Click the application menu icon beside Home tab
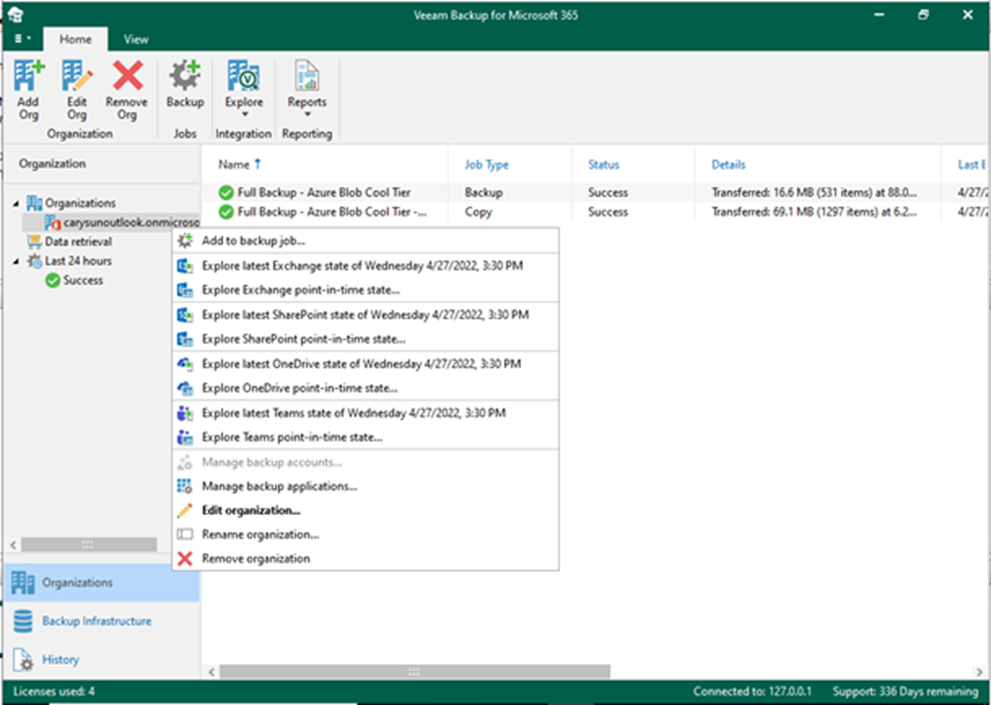Image resolution: width=991 pixels, height=705 pixels. tap(19, 39)
